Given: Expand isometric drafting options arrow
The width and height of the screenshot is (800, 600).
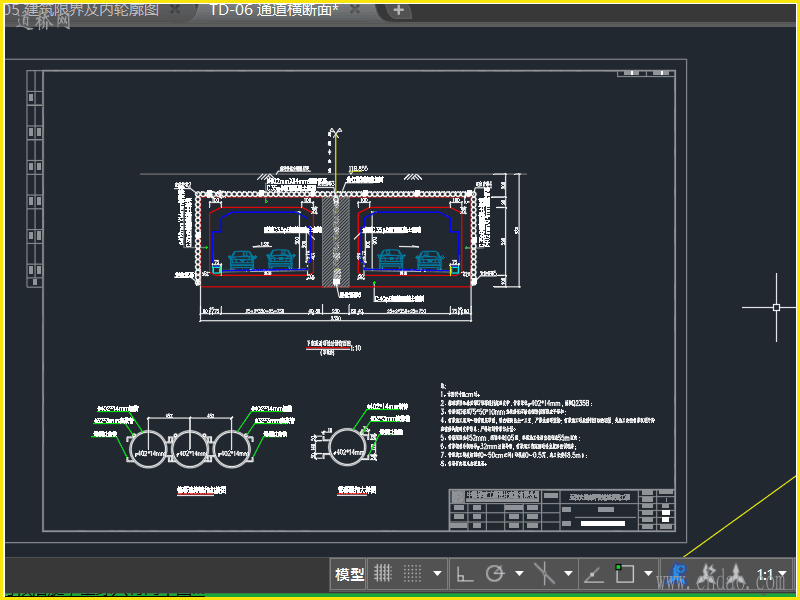Looking at the screenshot, I should tap(569, 574).
